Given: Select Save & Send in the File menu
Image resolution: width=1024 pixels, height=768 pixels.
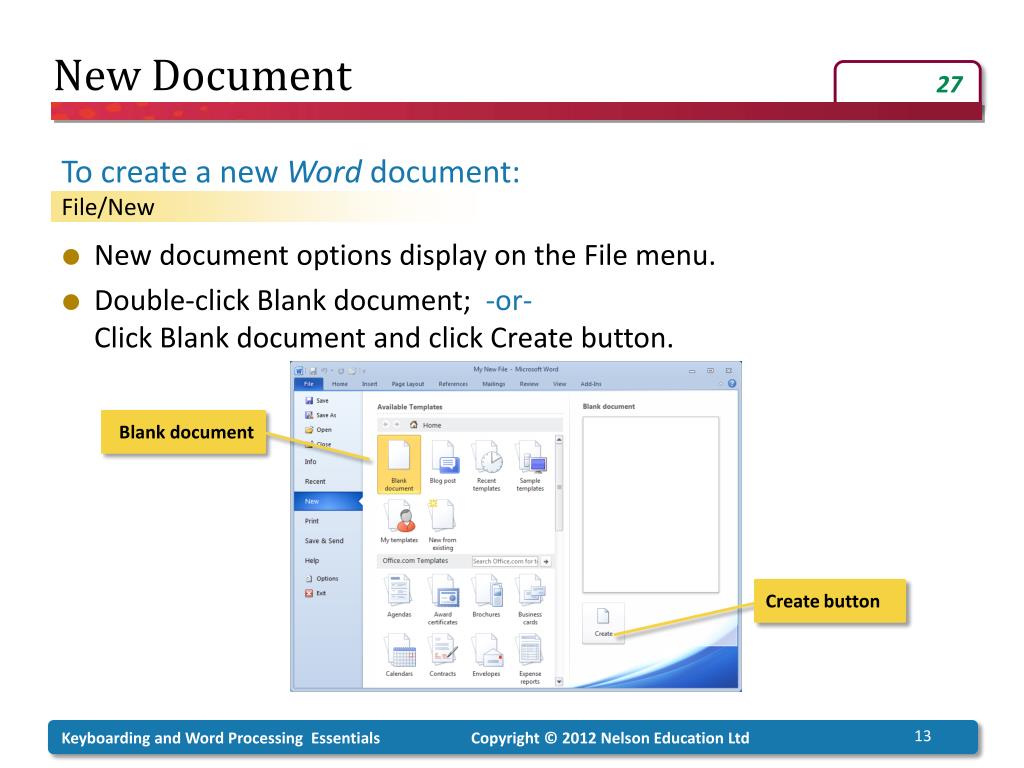Looking at the screenshot, I should [327, 541].
